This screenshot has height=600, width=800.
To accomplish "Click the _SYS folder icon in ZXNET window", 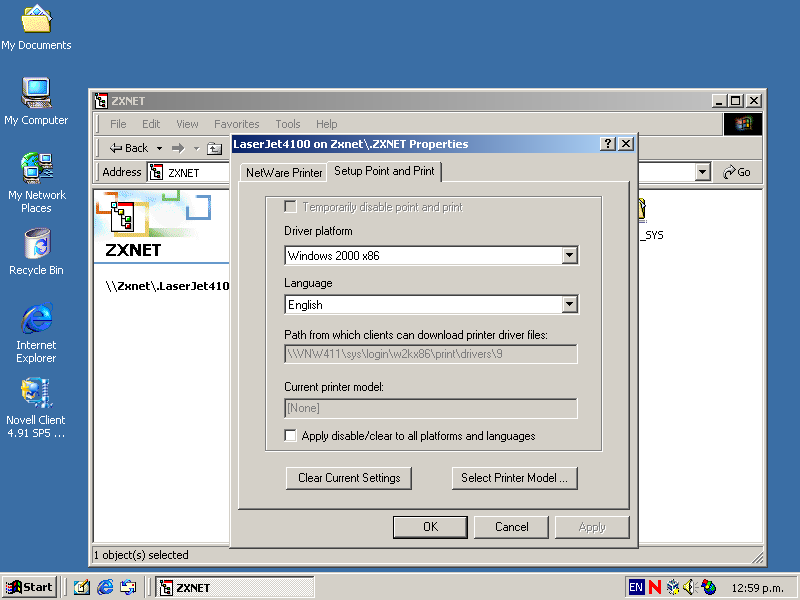I will tap(642, 210).
